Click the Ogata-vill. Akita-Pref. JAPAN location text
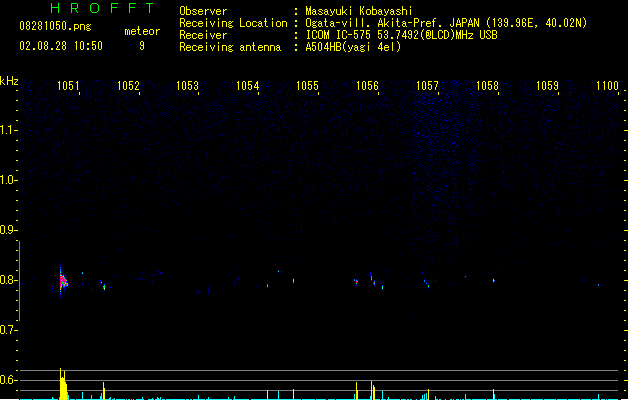The image size is (629, 400). pyautogui.click(x=446, y=23)
